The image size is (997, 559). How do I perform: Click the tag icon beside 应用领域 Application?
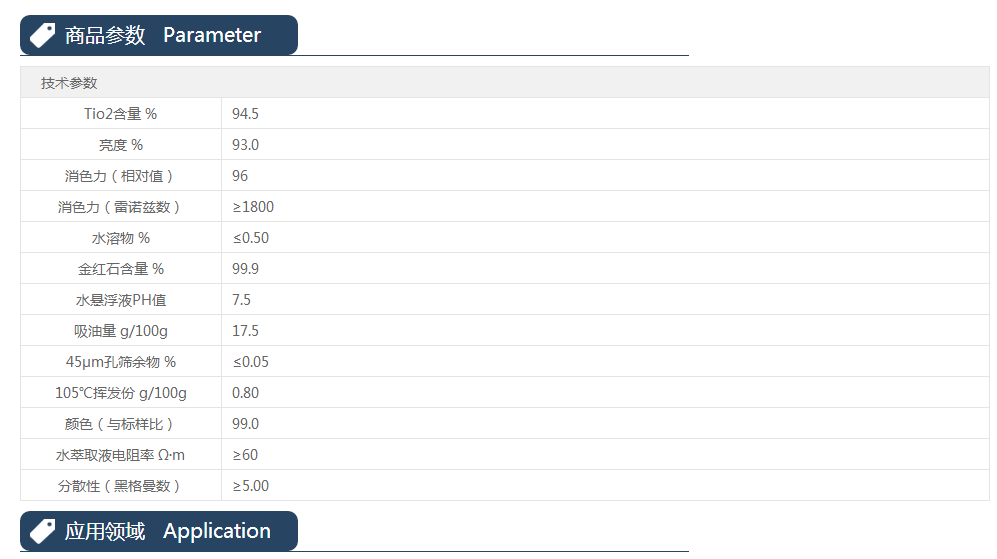42,531
